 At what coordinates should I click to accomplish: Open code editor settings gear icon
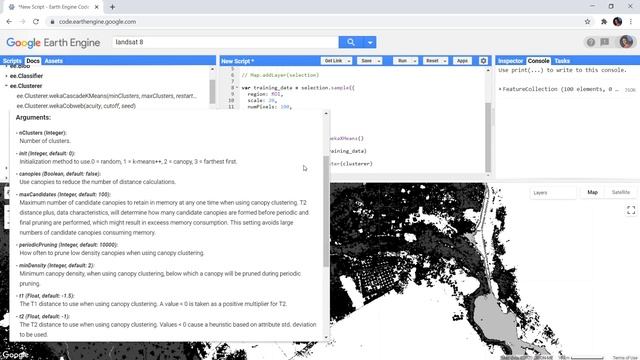tap(483, 61)
